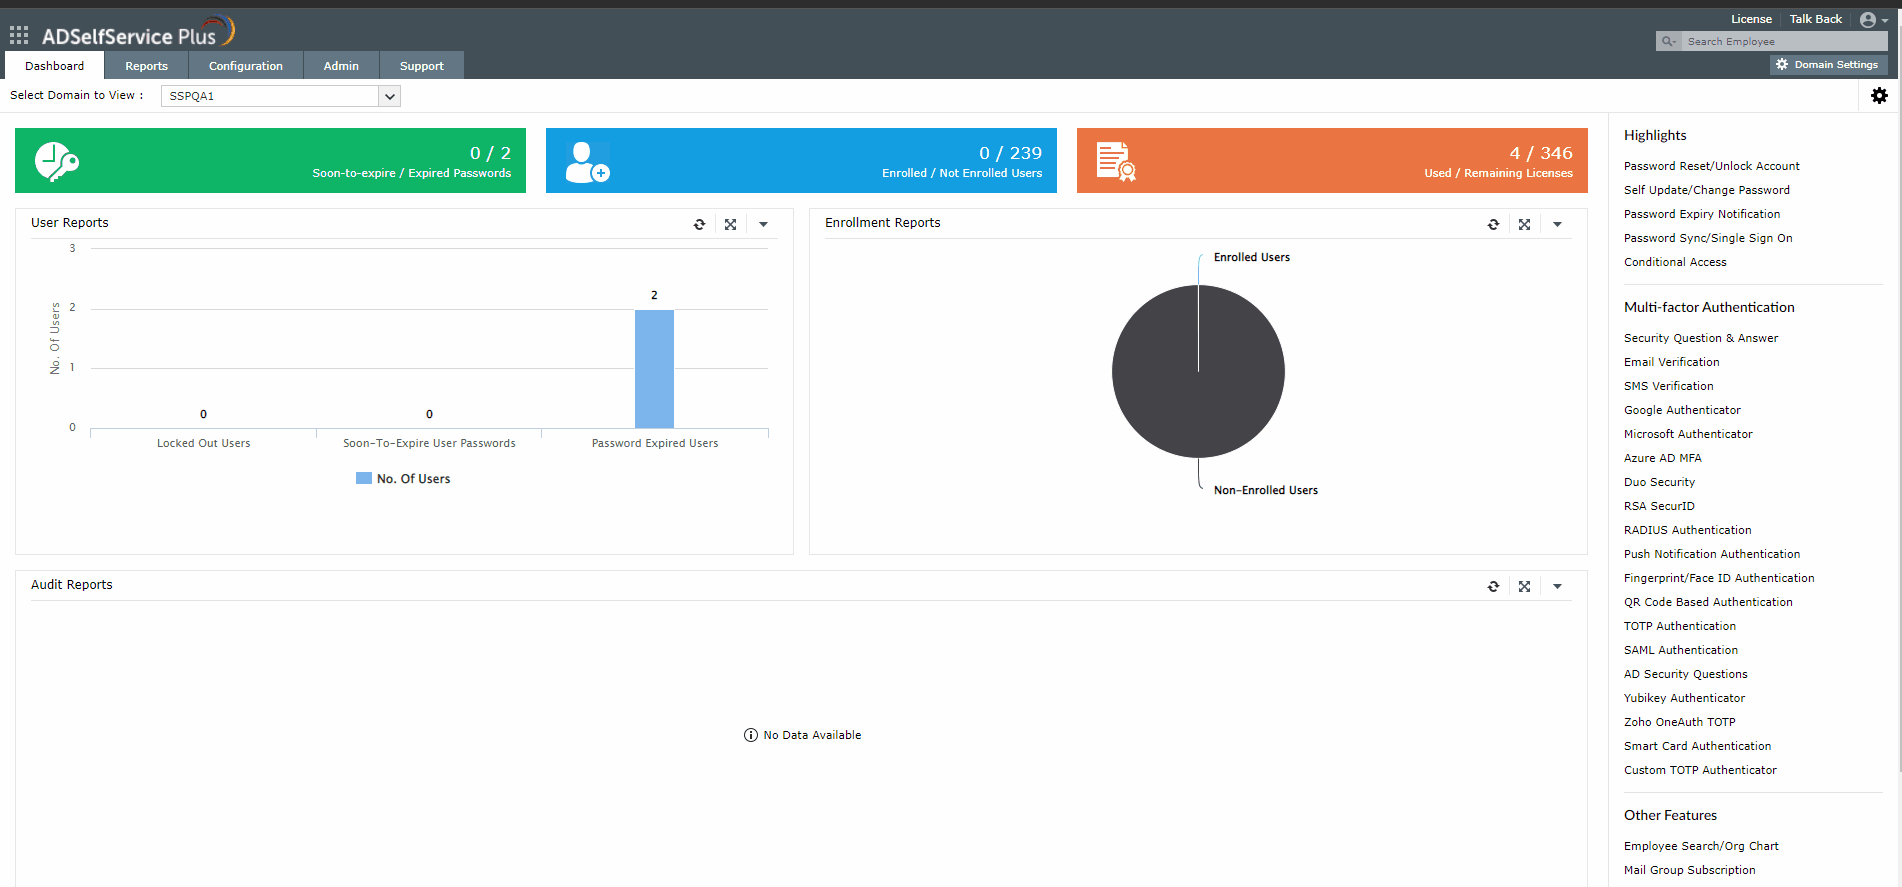The width and height of the screenshot is (1902, 887).
Task: Open the user account profile menu
Action: click(x=1873, y=20)
